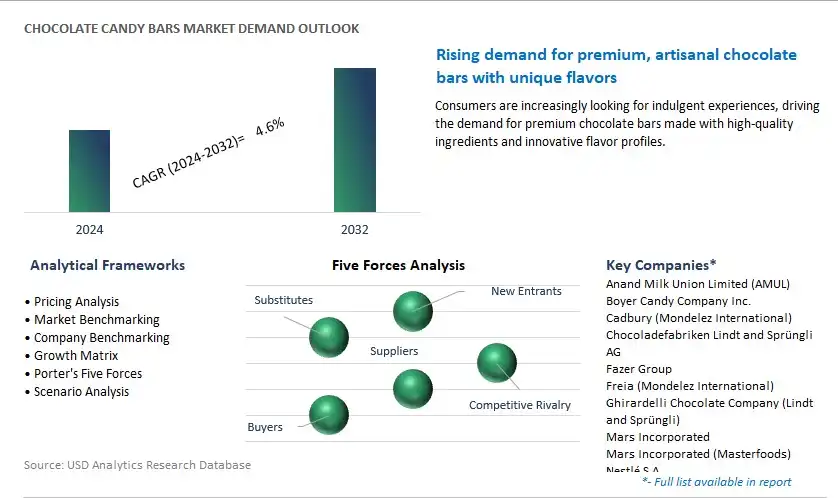Click Anand Milk Union Limited (AMUL) company
Viewport: 838px width, 498px height.
point(698,284)
